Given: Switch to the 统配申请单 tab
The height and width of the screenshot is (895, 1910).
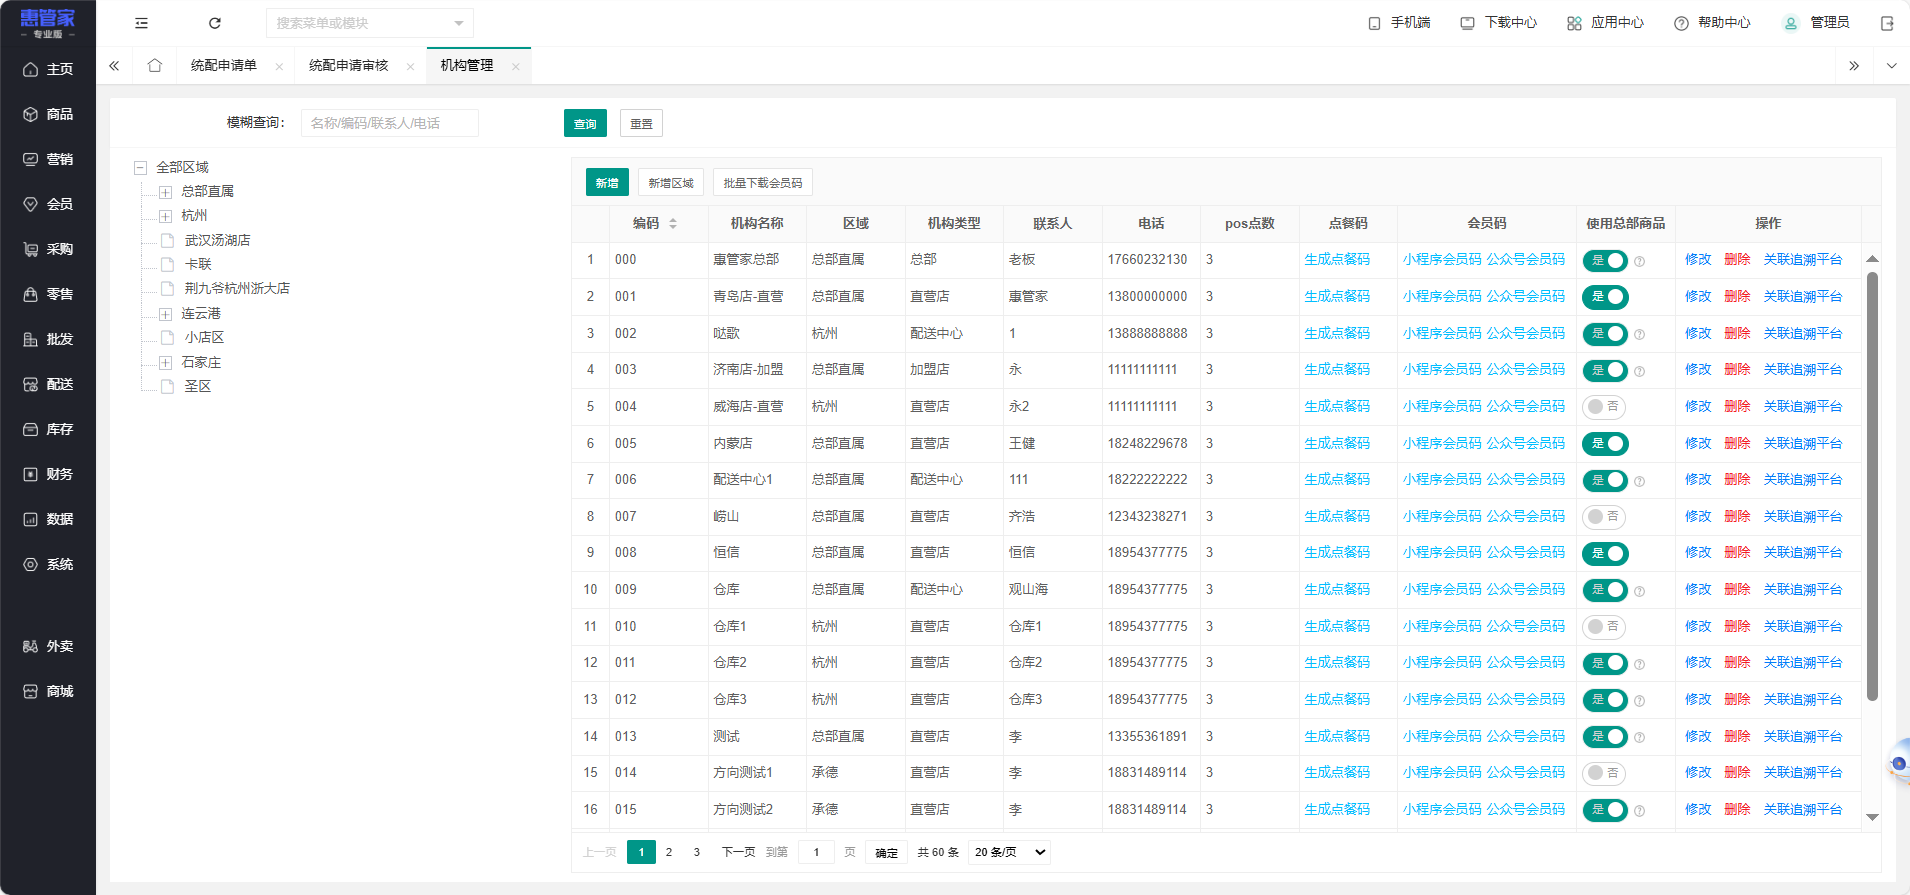Looking at the screenshot, I should pos(224,66).
